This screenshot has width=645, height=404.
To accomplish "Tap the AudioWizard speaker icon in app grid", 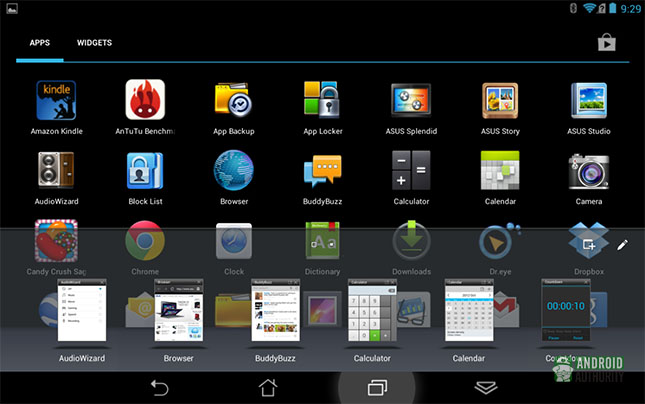I will (56, 170).
